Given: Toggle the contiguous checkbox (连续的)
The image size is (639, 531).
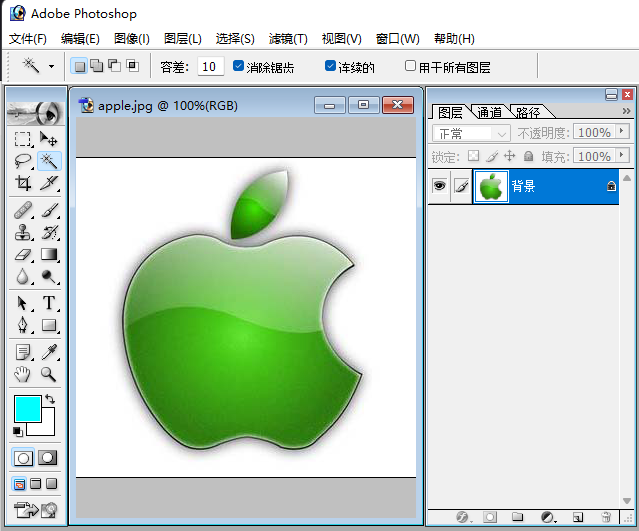Looking at the screenshot, I should [x=331, y=66].
